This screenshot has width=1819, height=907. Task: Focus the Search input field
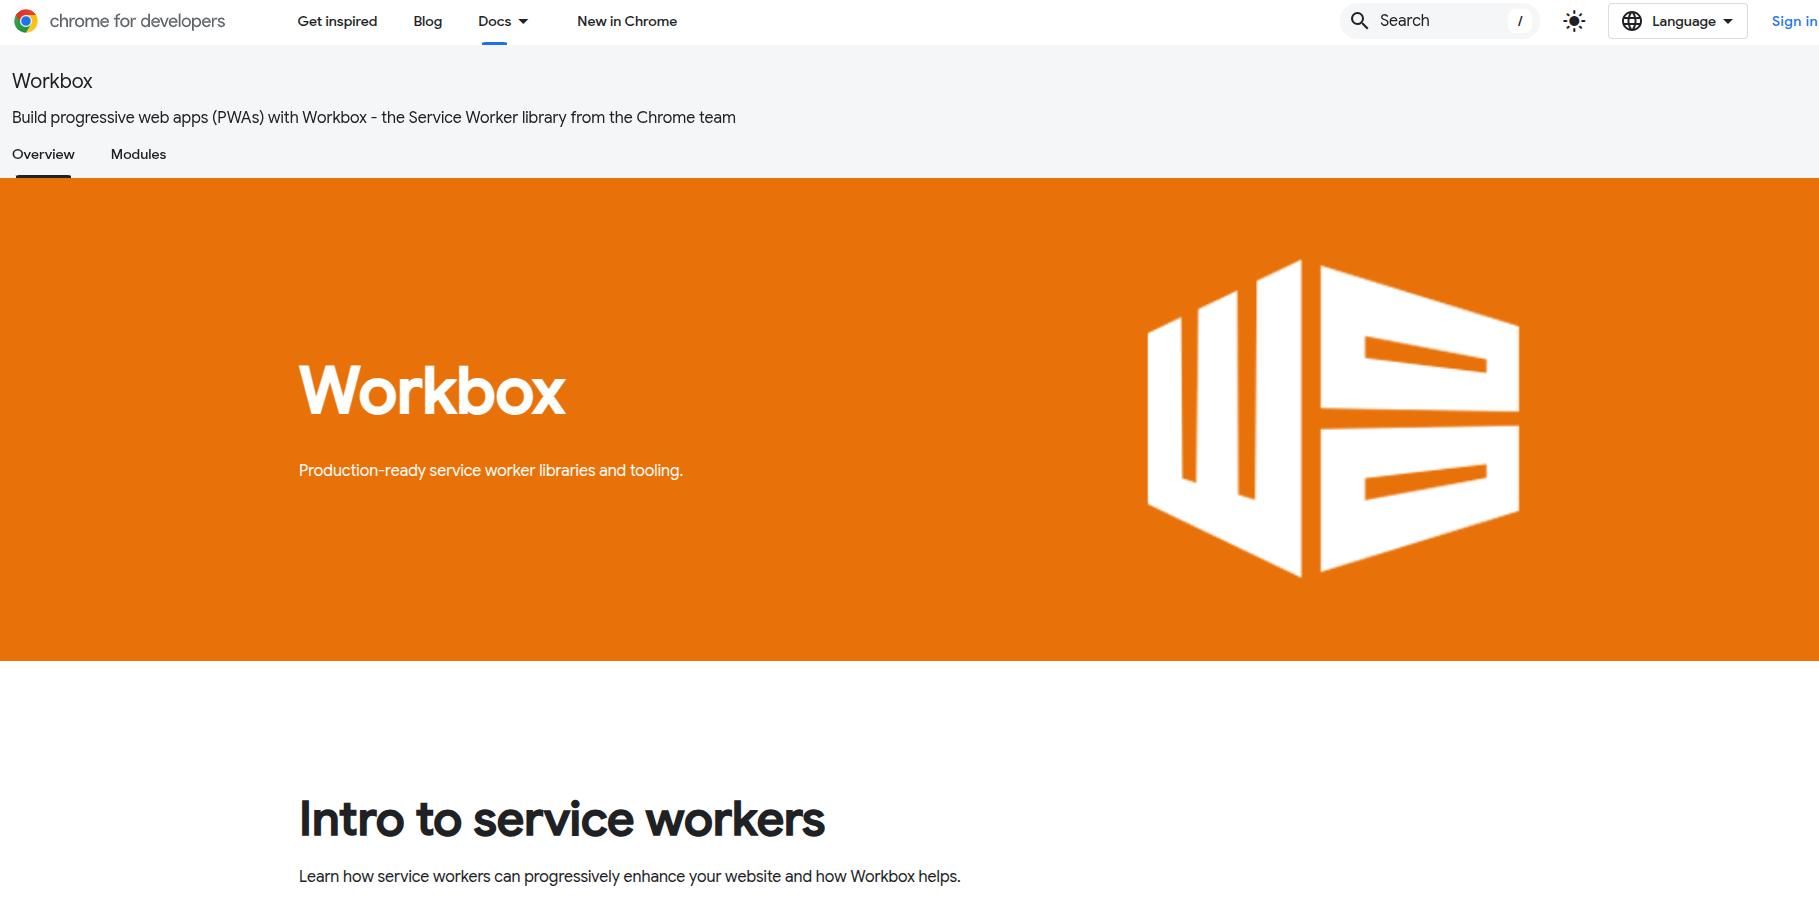point(1439,20)
